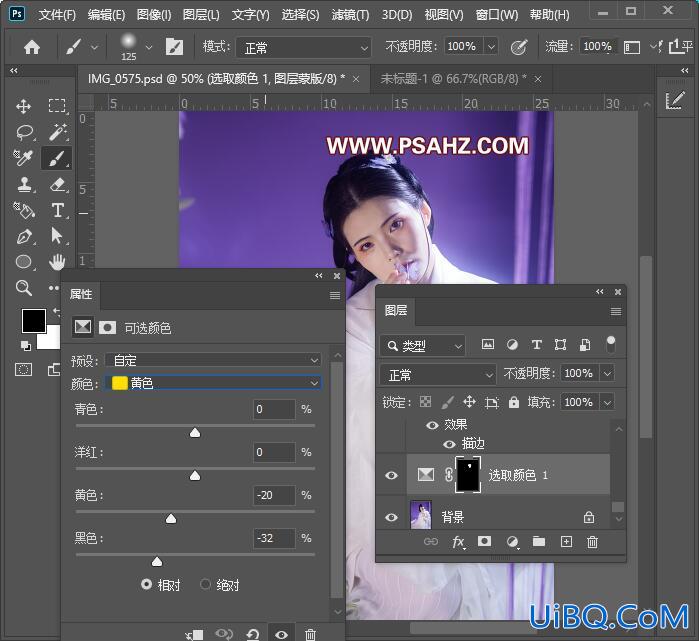This screenshot has width=699, height=641.
Task: Open the brush preset picker arrow
Action: pyautogui.click(x=149, y=47)
